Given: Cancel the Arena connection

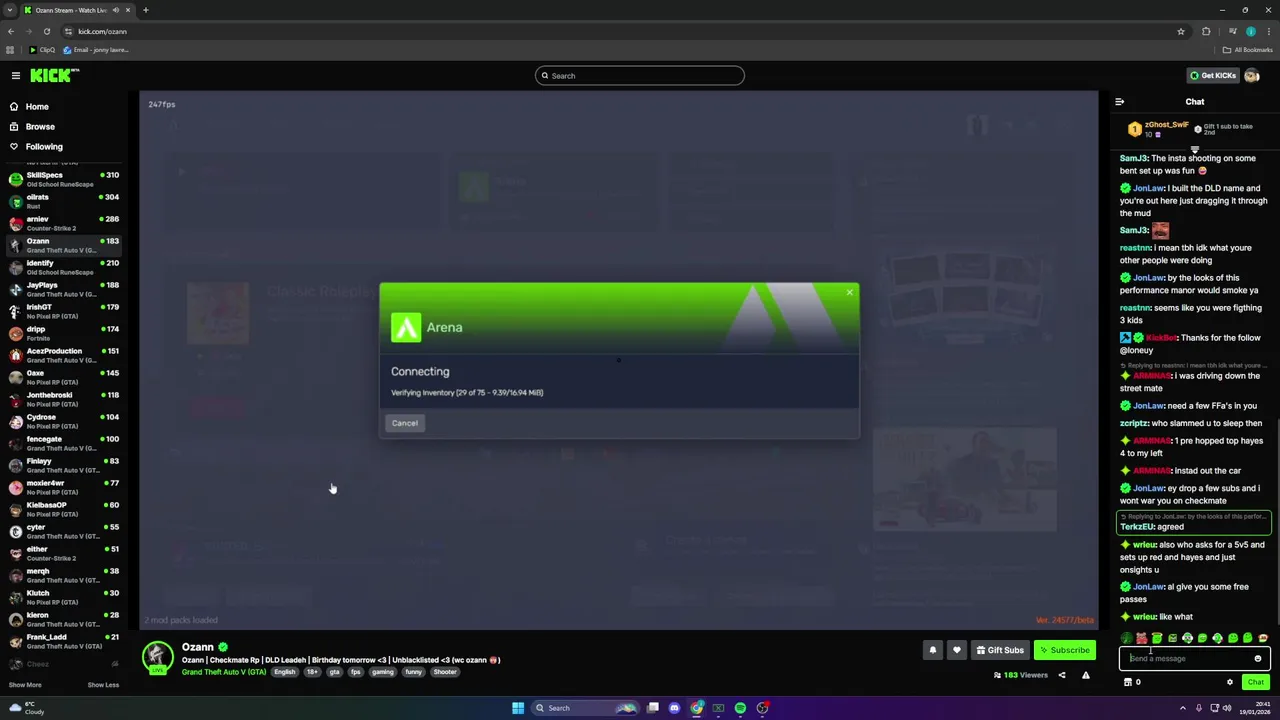Looking at the screenshot, I should click(405, 423).
